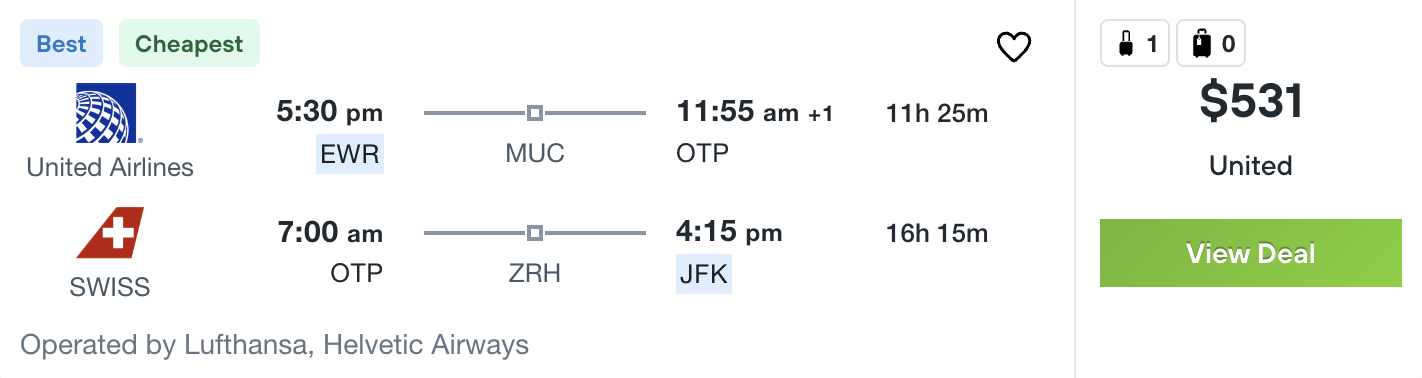Click the 11h 25m outbound duration

[937, 113]
